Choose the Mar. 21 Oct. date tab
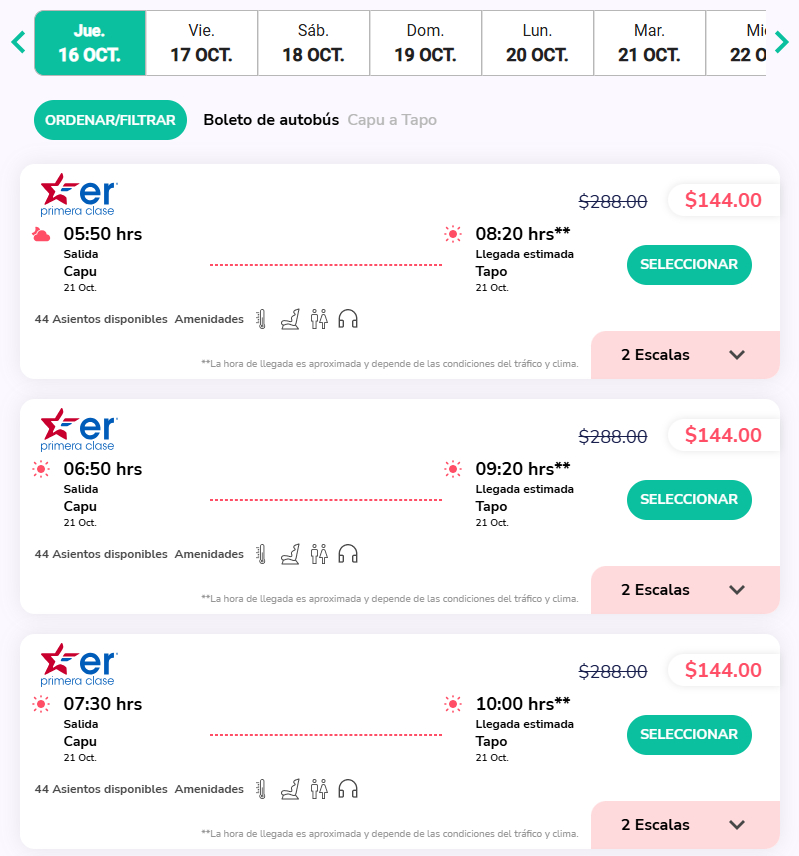This screenshot has height=856, width=799. (649, 43)
